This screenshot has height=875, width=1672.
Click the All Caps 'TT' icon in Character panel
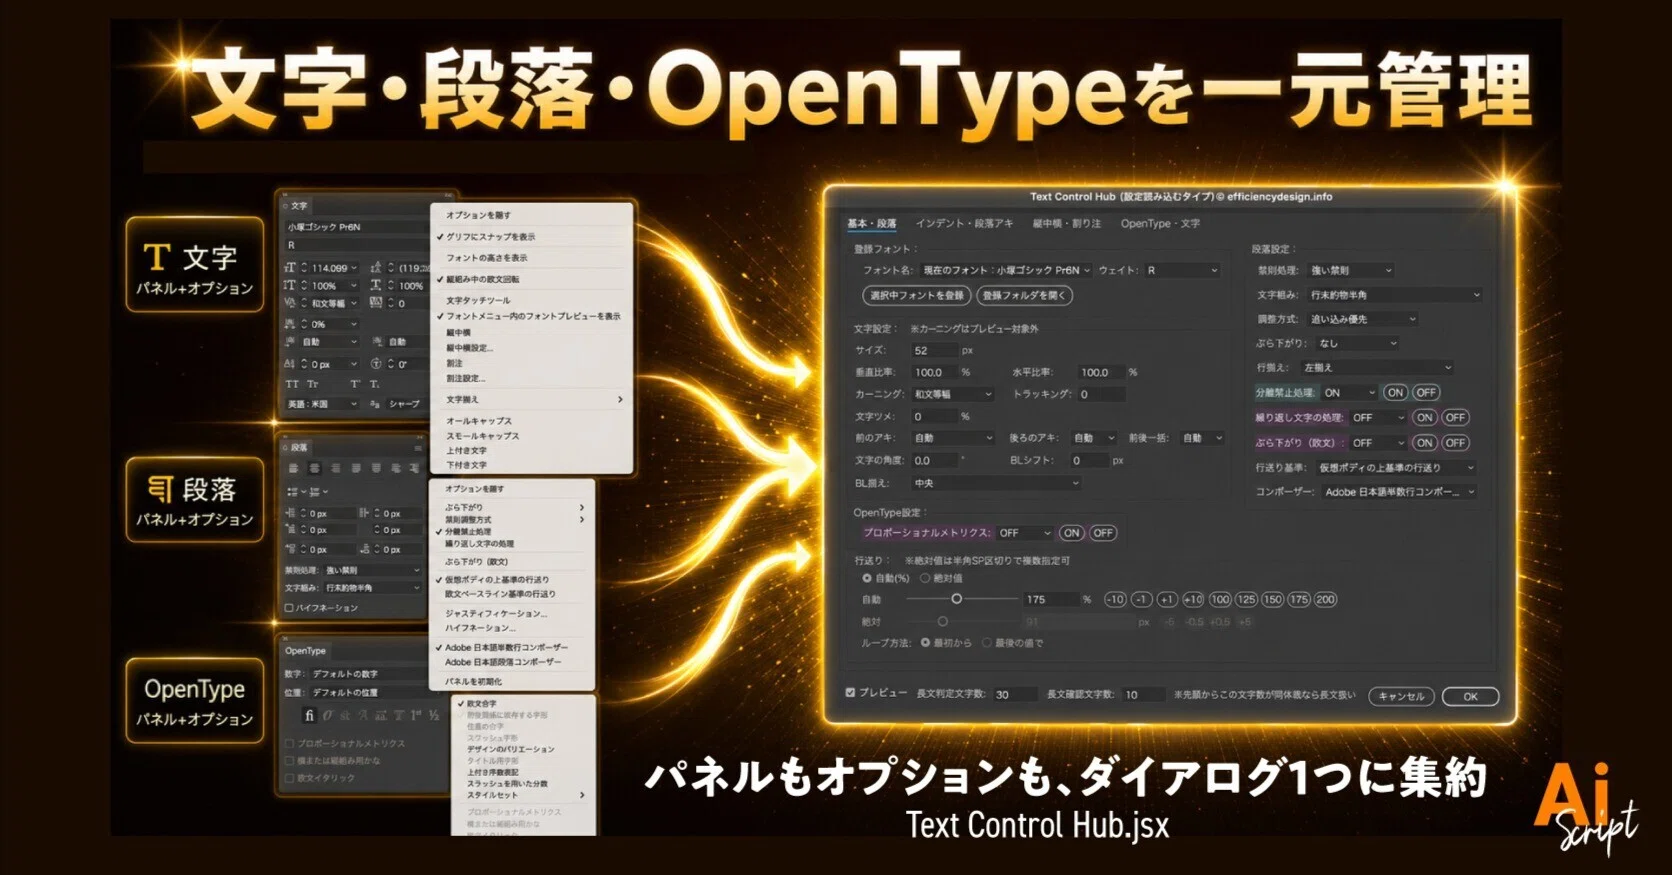(292, 384)
